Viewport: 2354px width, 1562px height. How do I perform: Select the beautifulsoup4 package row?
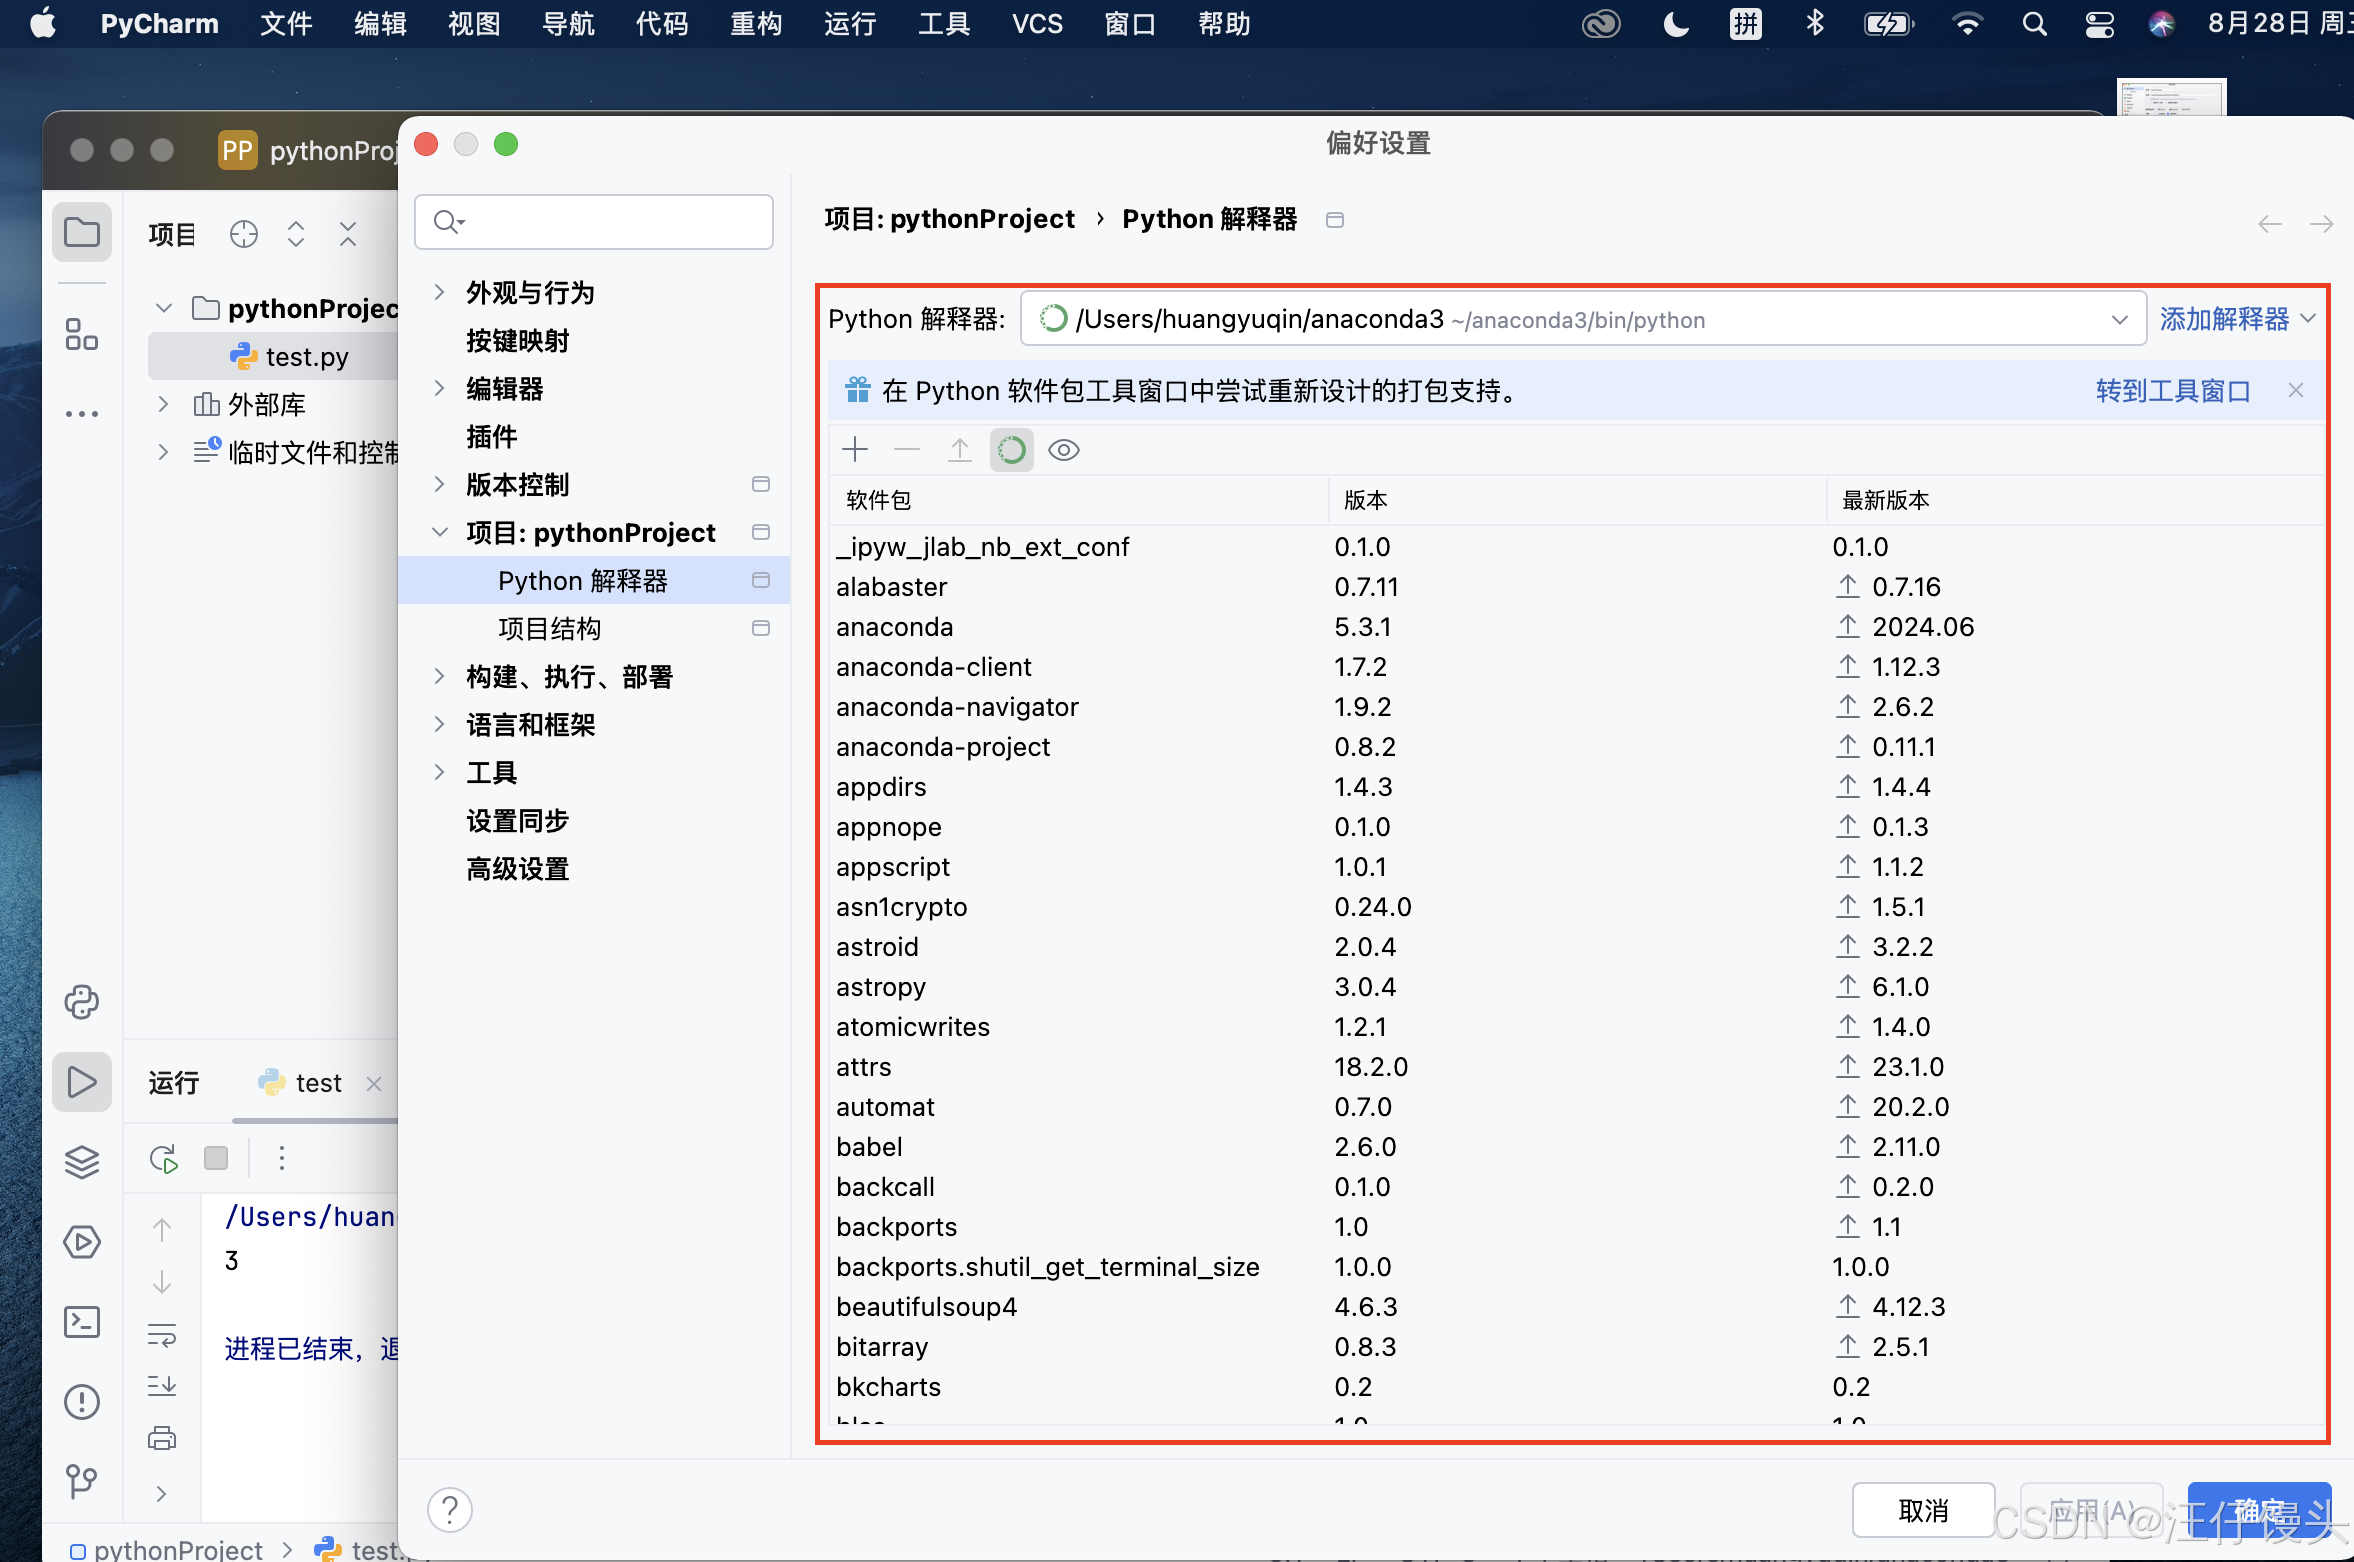click(x=1577, y=1307)
